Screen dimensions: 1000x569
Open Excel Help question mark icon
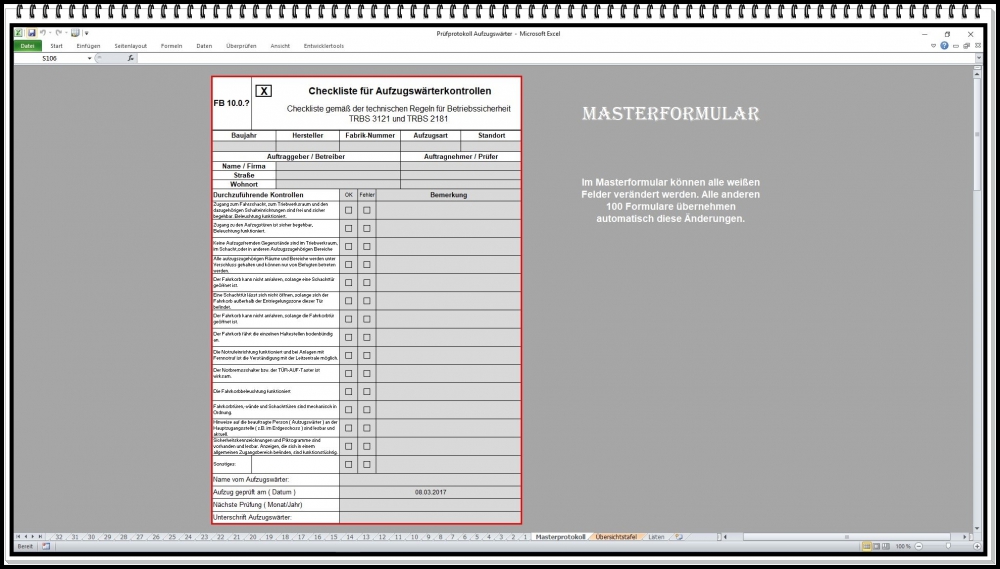[944, 46]
